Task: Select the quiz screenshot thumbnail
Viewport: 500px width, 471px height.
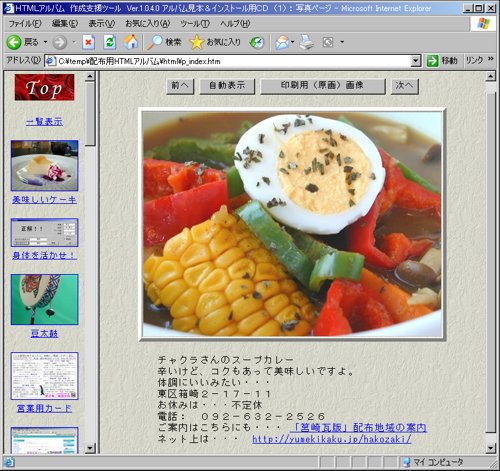Action: 44,232
